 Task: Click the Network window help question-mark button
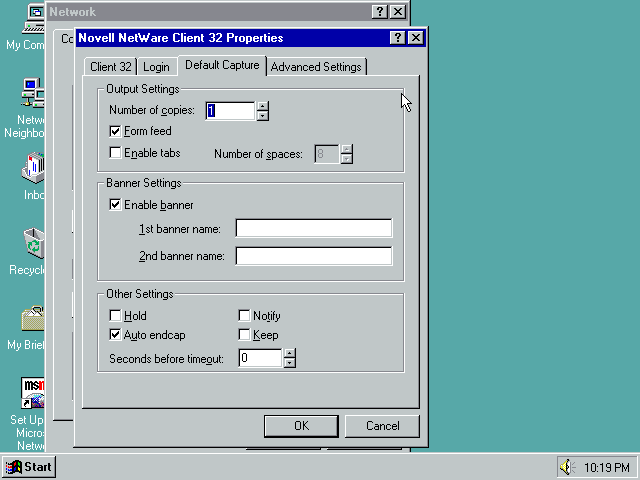pos(380,11)
